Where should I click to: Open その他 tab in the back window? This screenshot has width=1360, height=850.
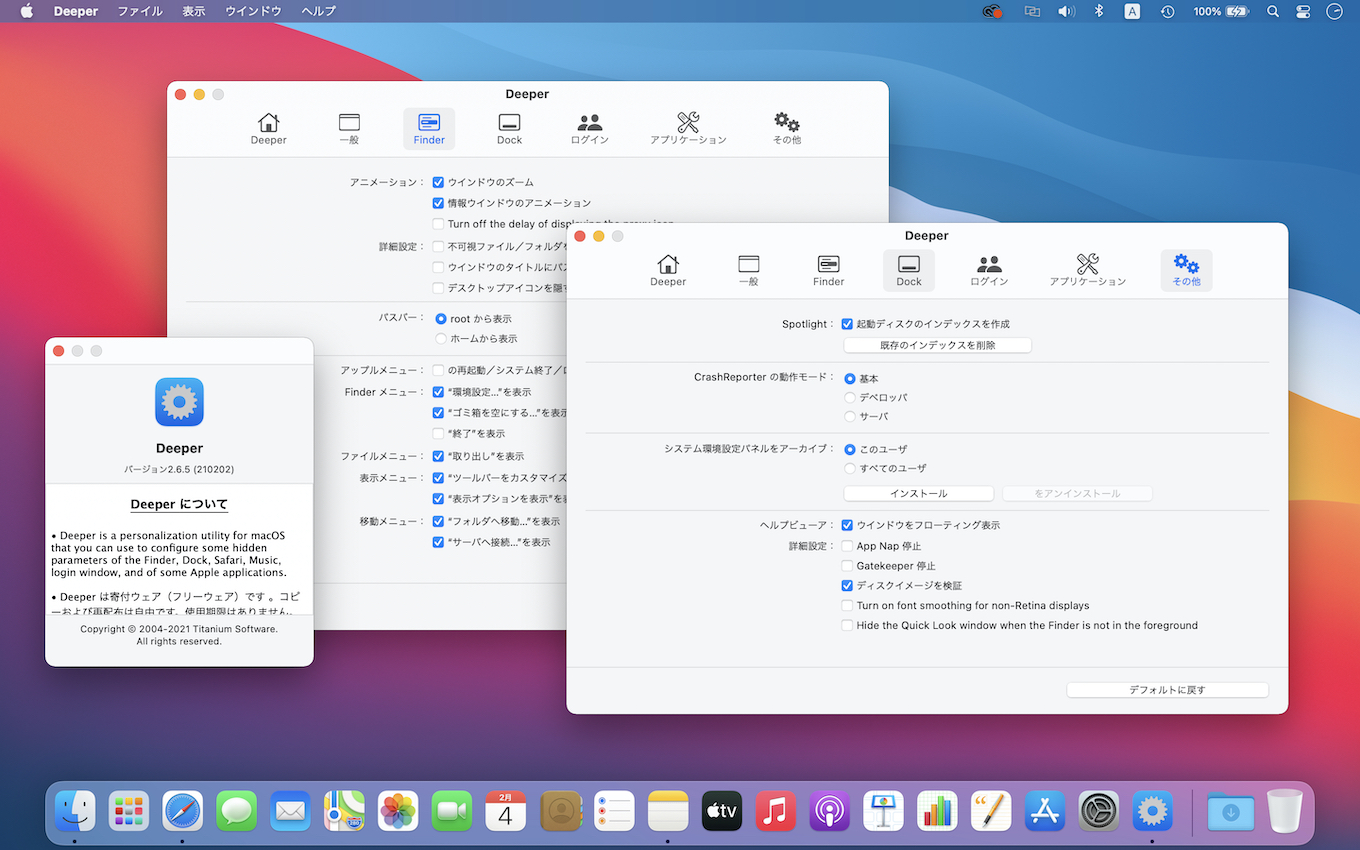[x=787, y=128]
